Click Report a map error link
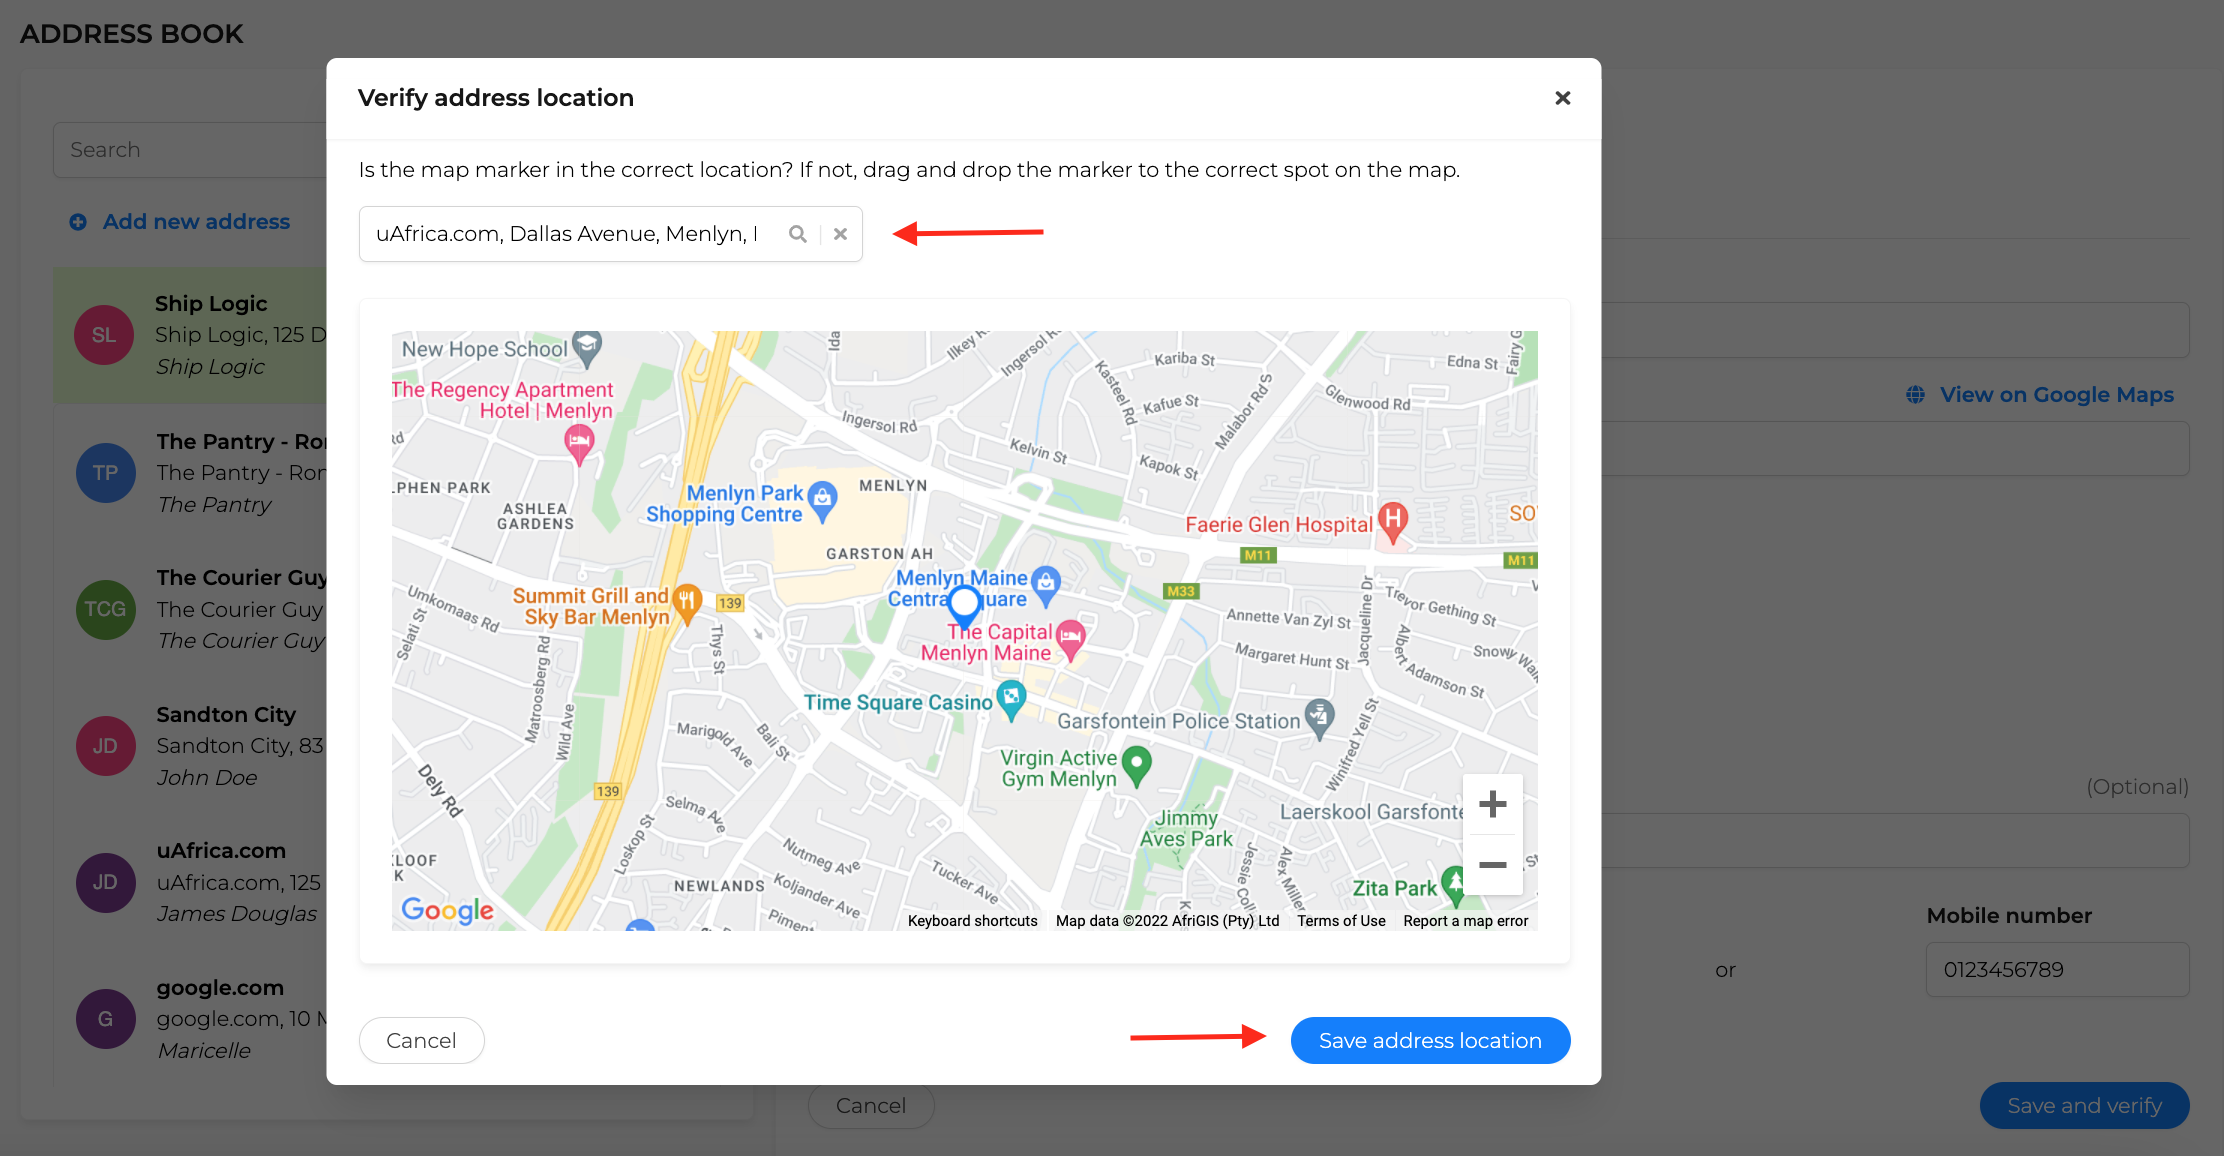Screen dimensions: 2224x1156 [x=1465, y=921]
